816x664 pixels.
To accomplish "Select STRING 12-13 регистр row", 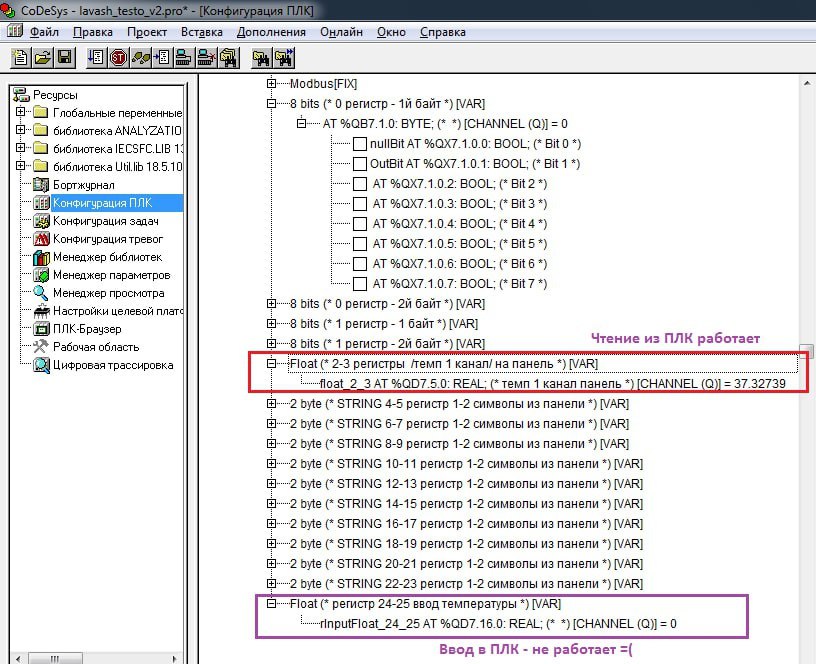I will click(466, 484).
